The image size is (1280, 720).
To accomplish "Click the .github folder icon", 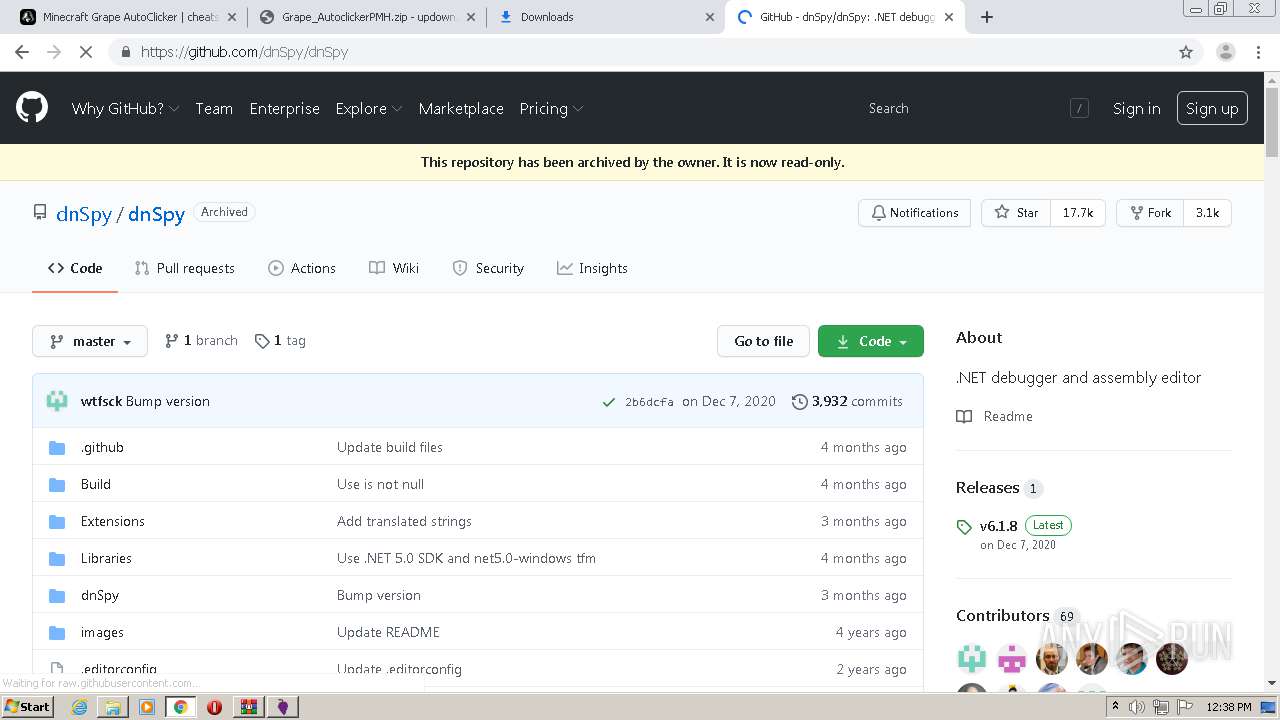I will point(57,447).
